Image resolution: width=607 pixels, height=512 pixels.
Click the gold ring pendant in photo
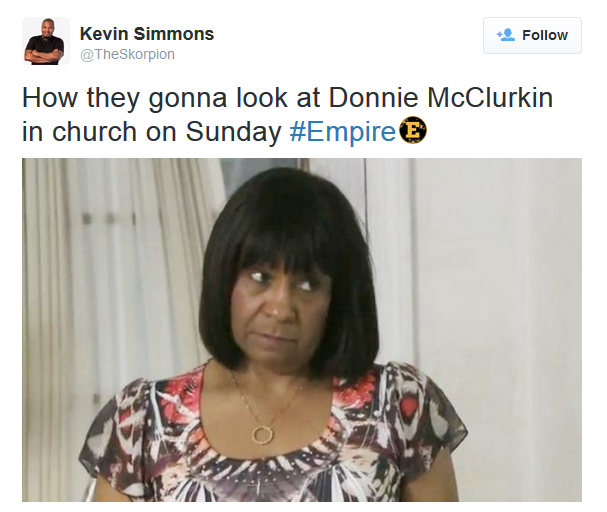(x=263, y=435)
